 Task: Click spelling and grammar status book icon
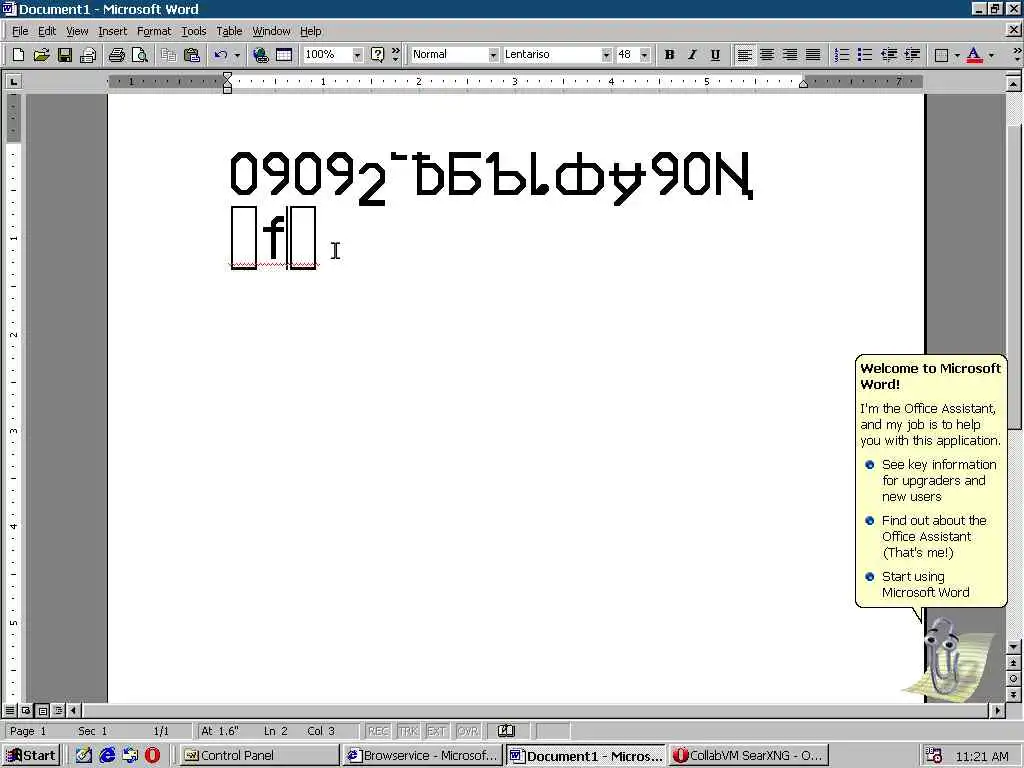click(x=506, y=731)
